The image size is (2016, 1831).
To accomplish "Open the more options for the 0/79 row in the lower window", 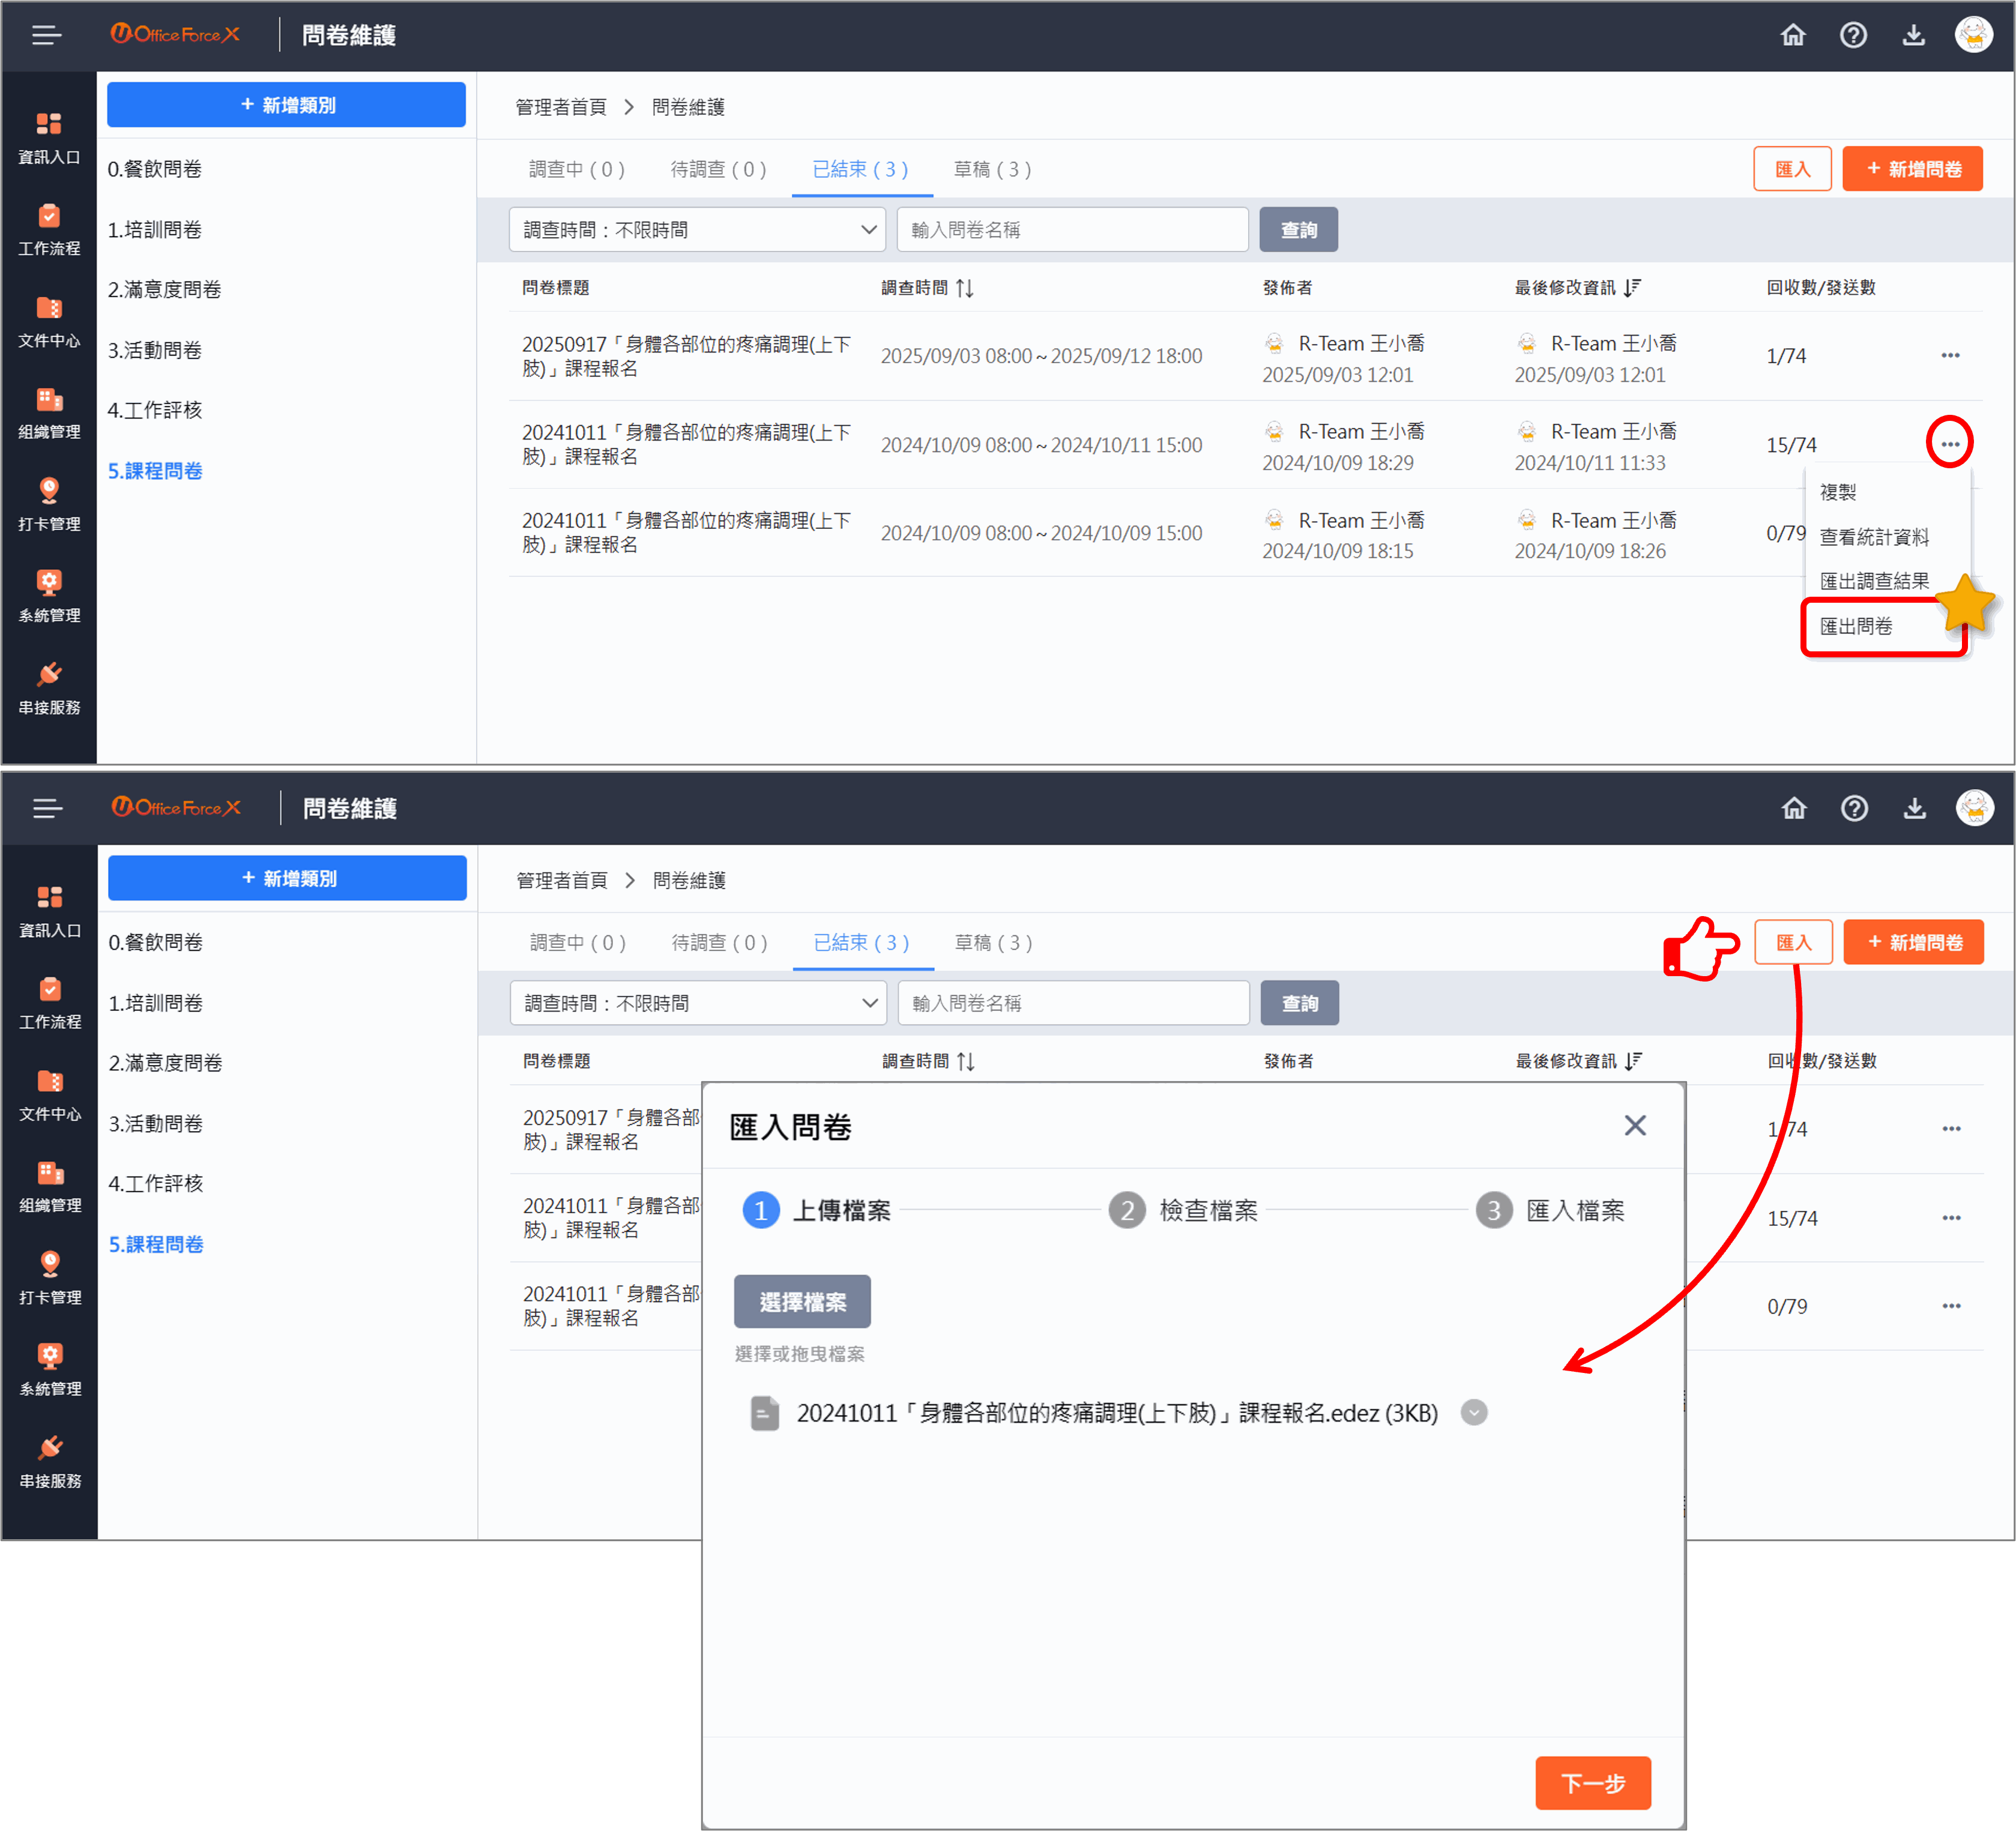I will coord(1951,1306).
